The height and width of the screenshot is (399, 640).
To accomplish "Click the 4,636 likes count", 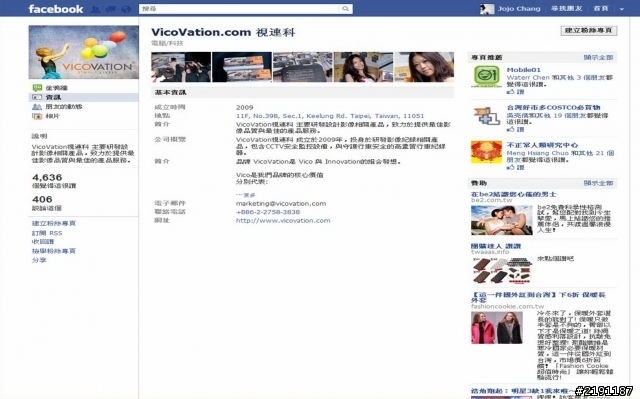I will [47, 177].
